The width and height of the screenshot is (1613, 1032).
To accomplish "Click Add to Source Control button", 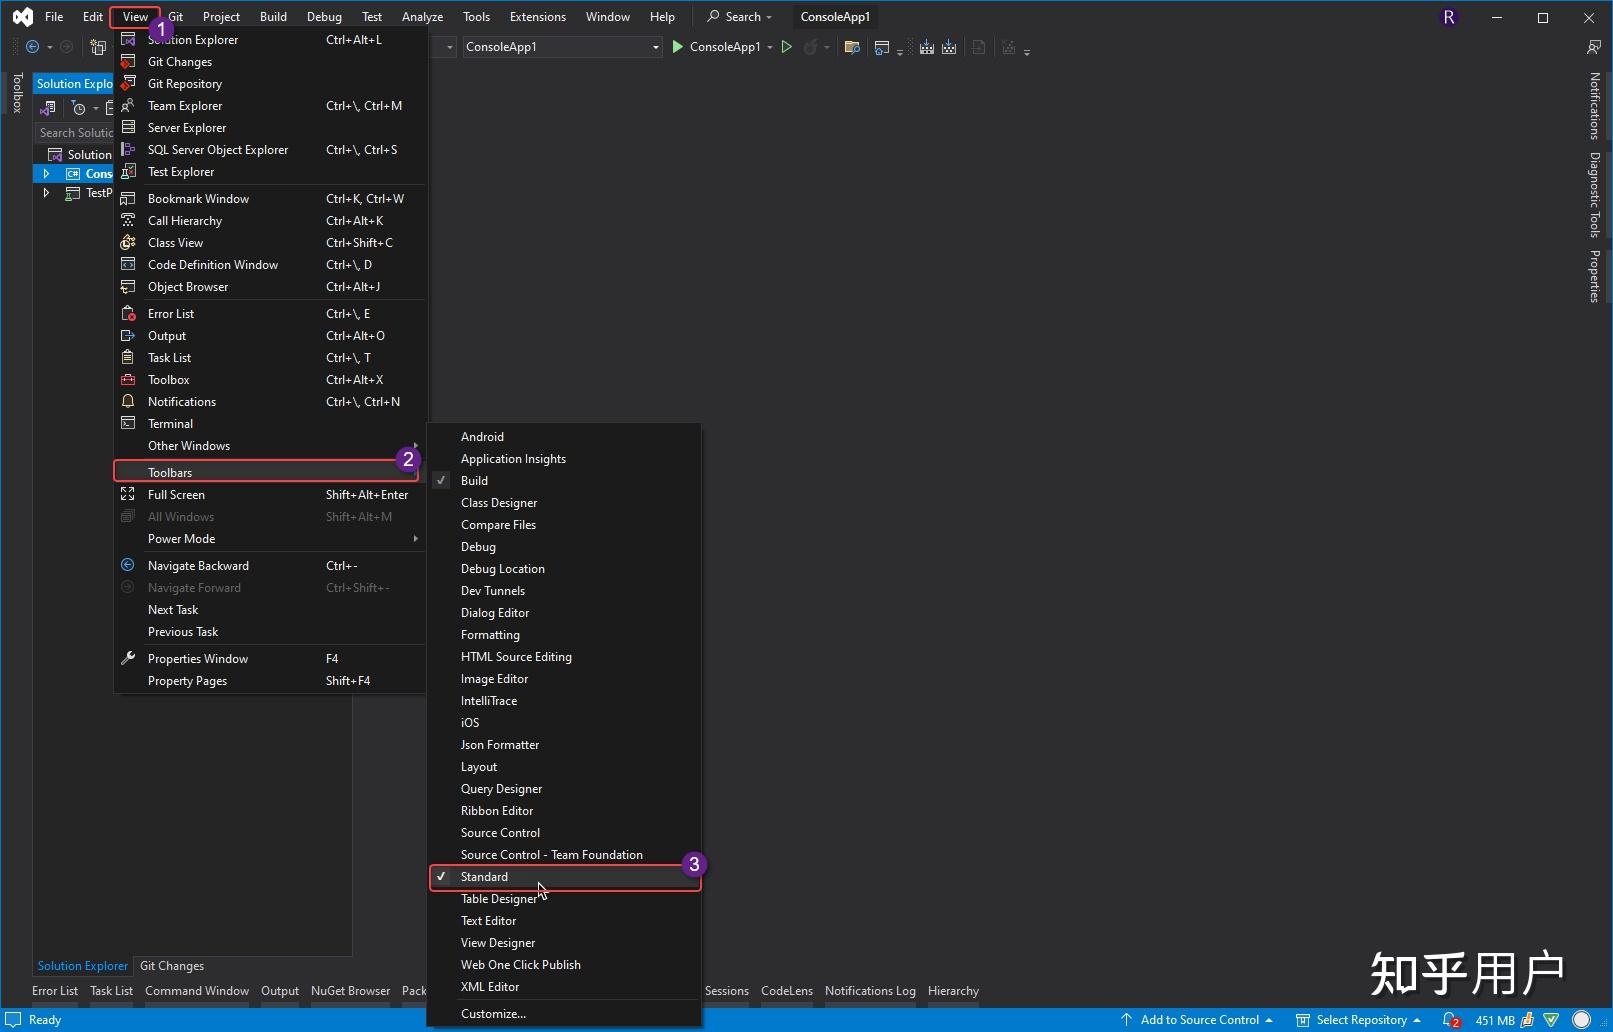I will point(1198,1020).
